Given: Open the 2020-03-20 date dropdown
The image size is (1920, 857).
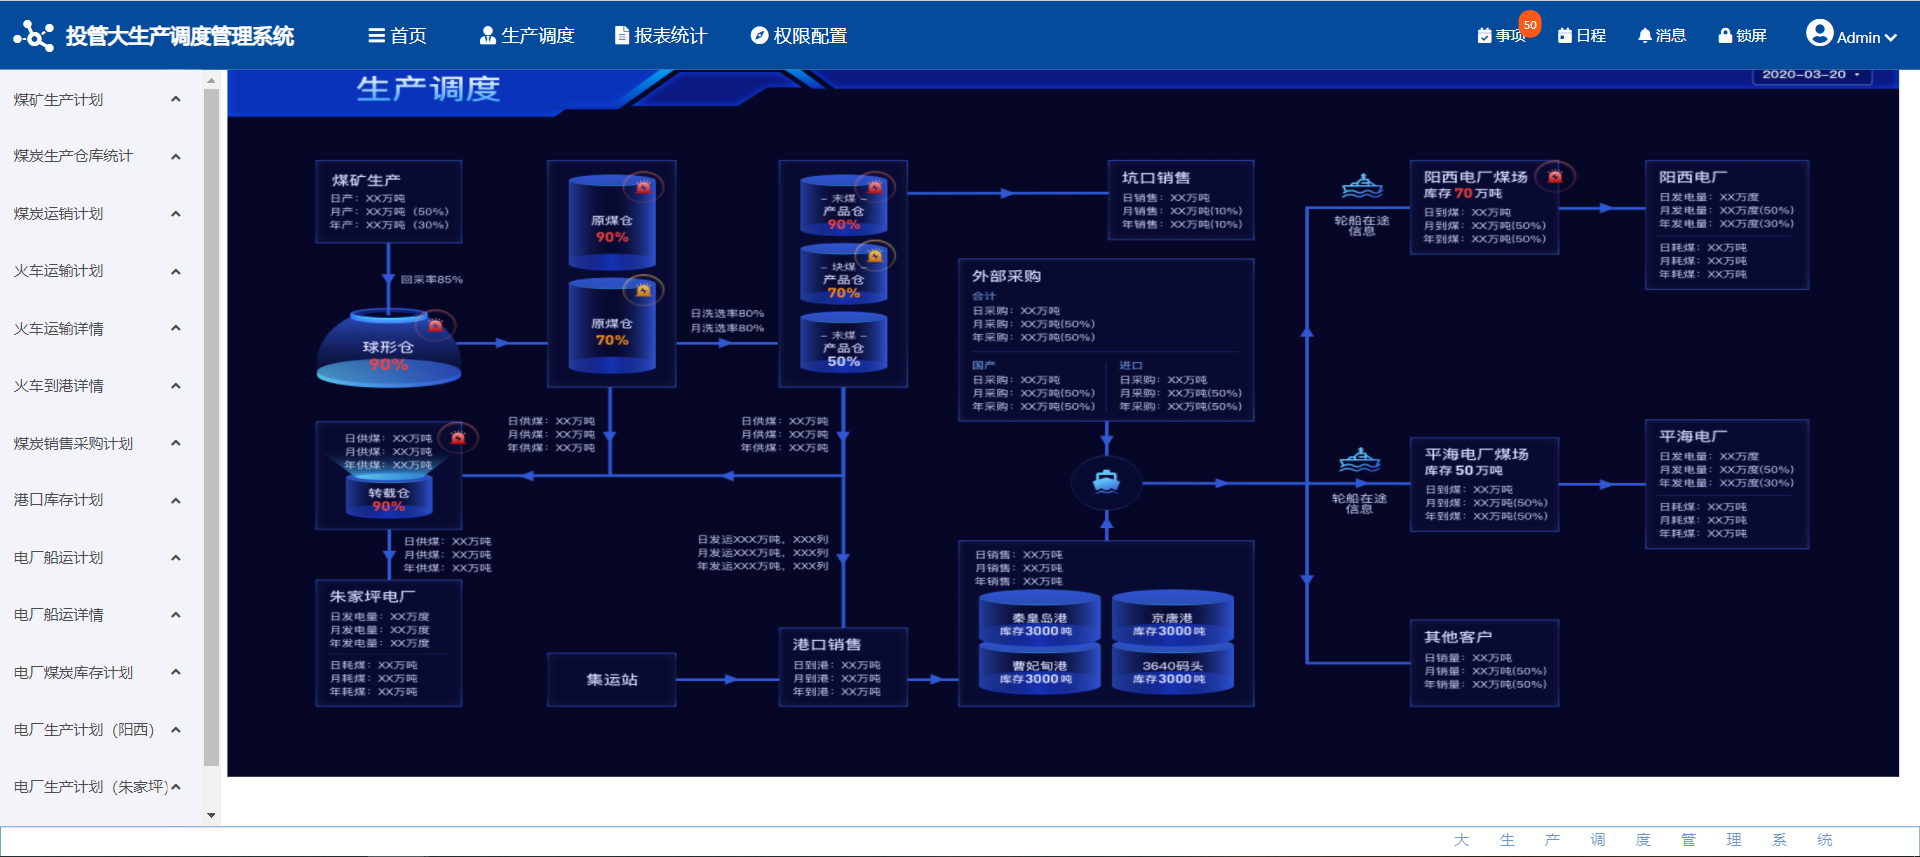Looking at the screenshot, I should pyautogui.click(x=1811, y=75).
